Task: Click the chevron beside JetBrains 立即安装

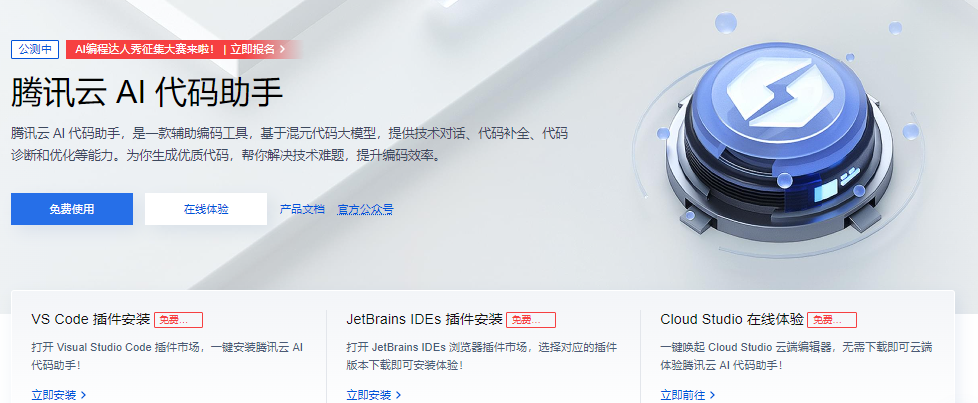Action: 399,395
